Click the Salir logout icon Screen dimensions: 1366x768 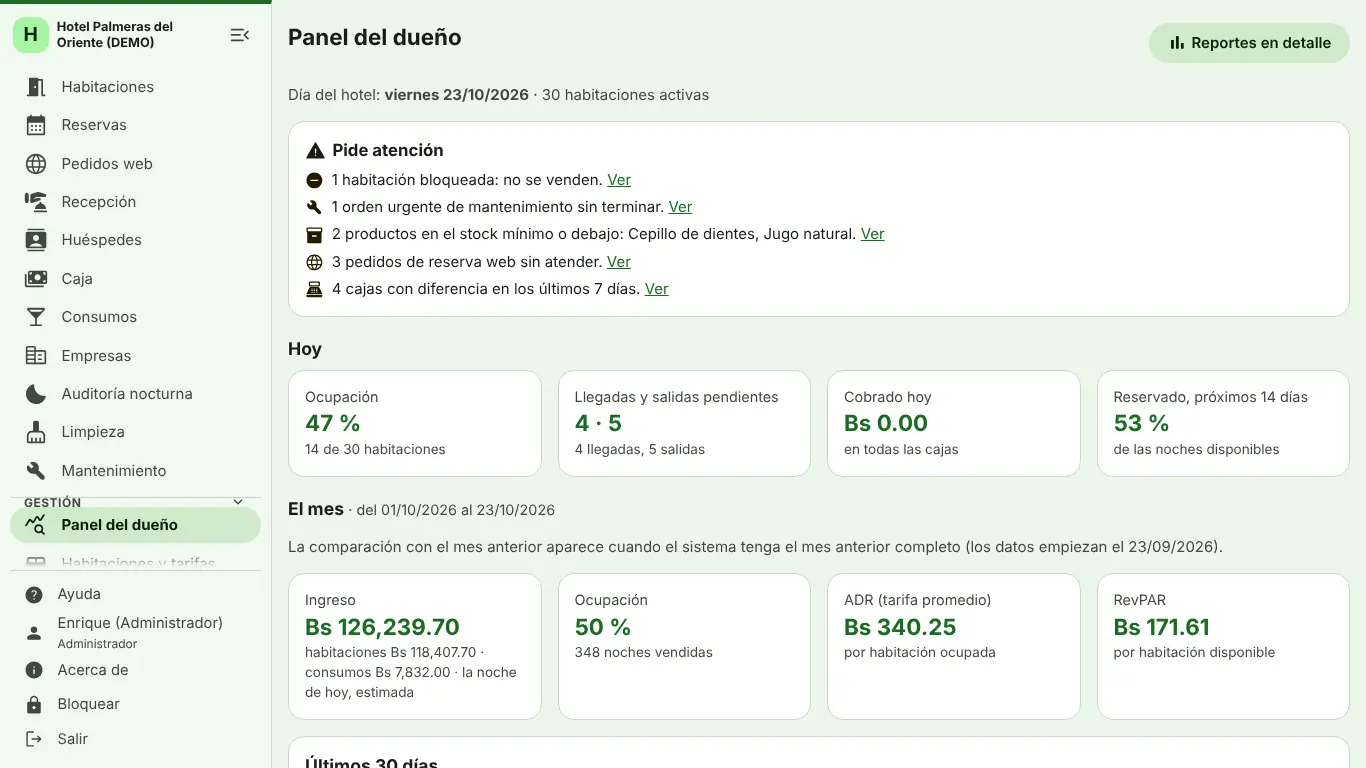coord(34,739)
